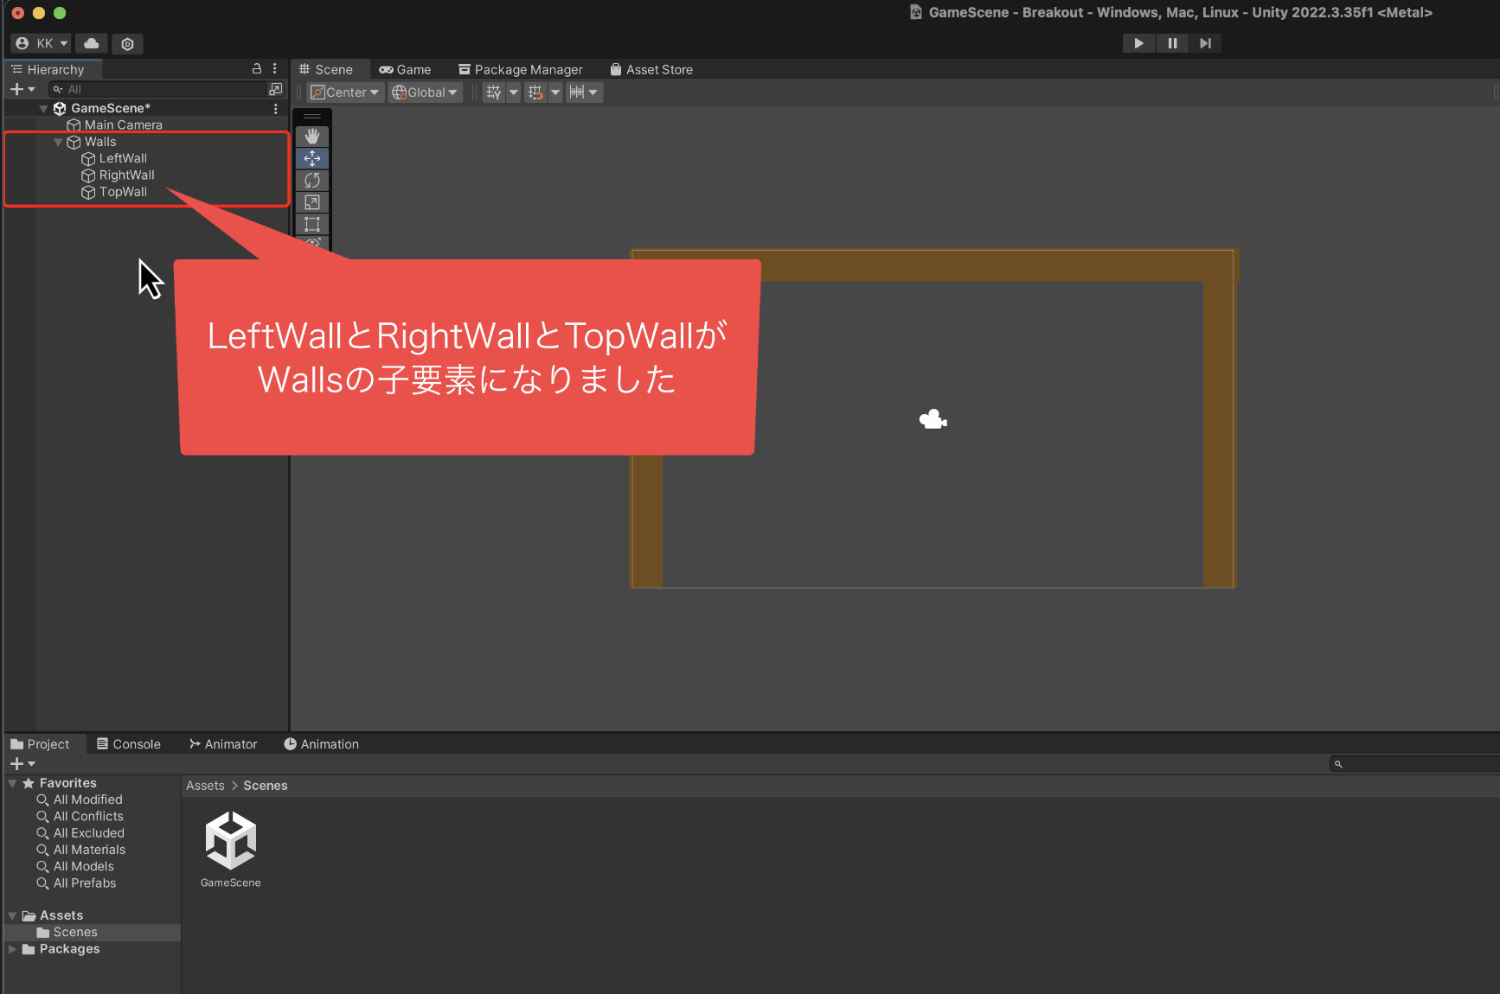This screenshot has width=1500, height=994.
Task: Select Main Camera in Hierarchy
Action: pos(123,125)
